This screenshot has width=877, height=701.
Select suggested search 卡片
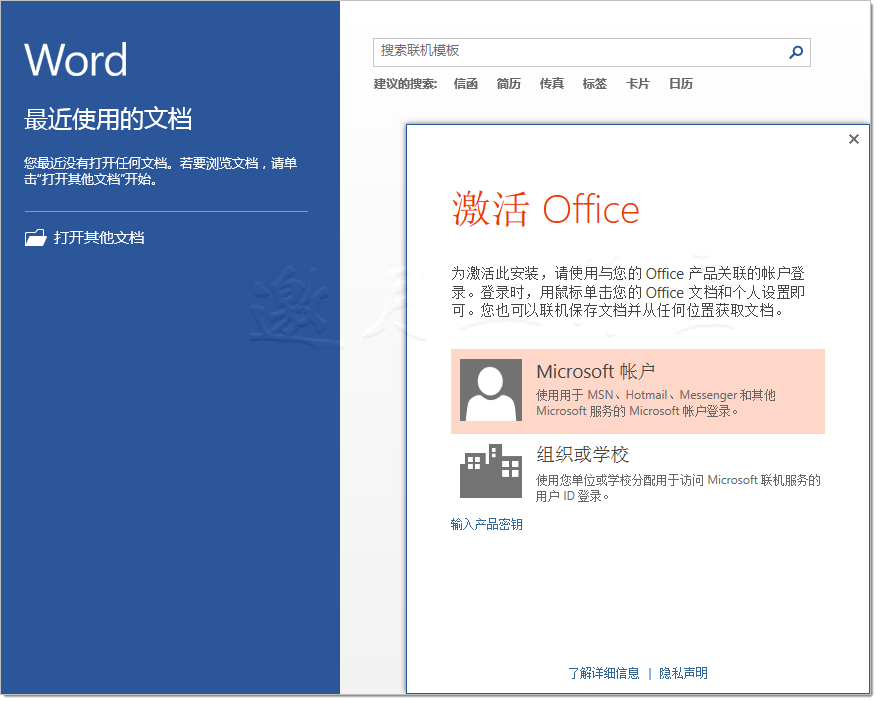click(637, 84)
